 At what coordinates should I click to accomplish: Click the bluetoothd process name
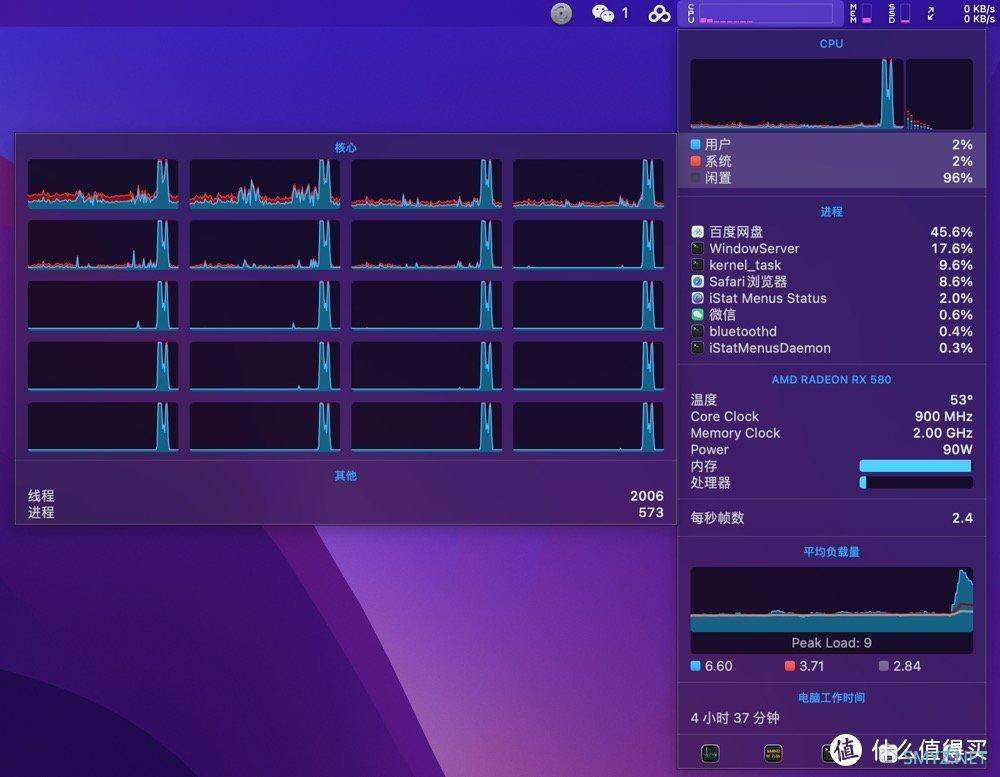point(742,331)
